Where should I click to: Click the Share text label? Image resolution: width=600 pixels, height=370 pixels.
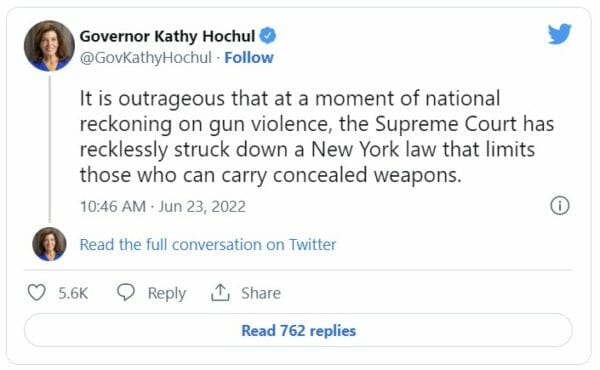click(261, 293)
